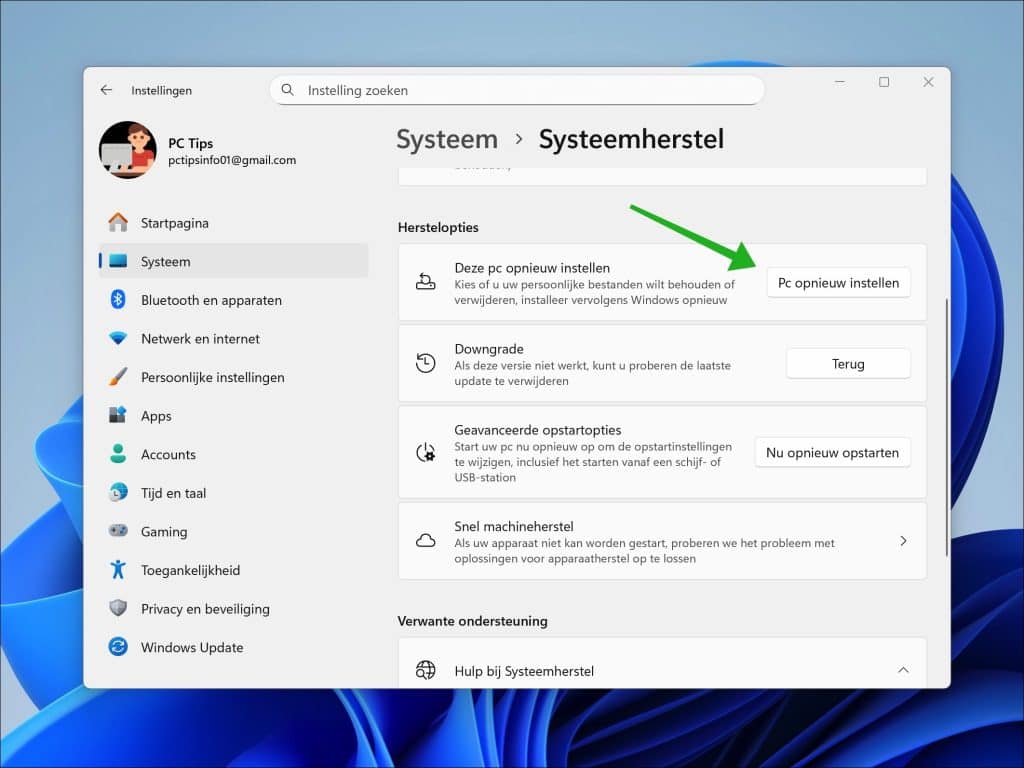Click the Deze pc opnieuw instellen title
This screenshot has width=1024, height=768.
tap(532, 268)
